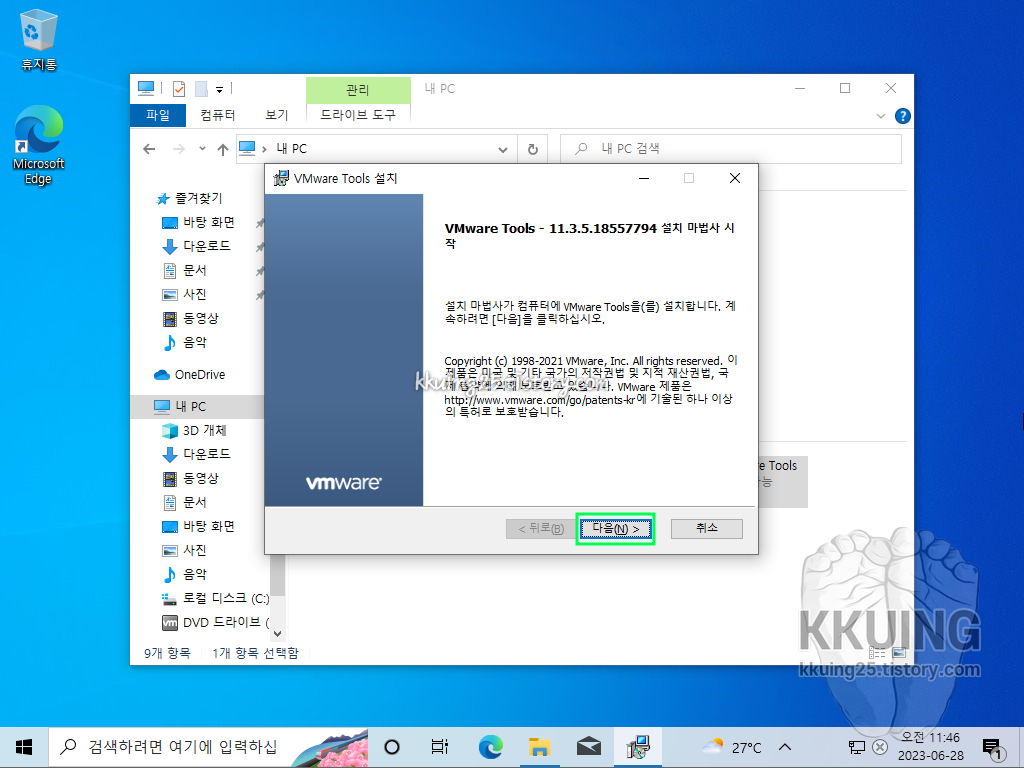1024x768 pixels.
Task: Click the properties quick access icon
Action: [178, 89]
